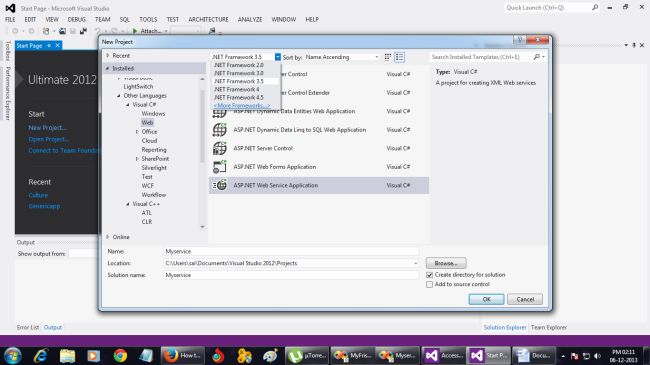Click Cancel in New Project dialog

coord(525,299)
